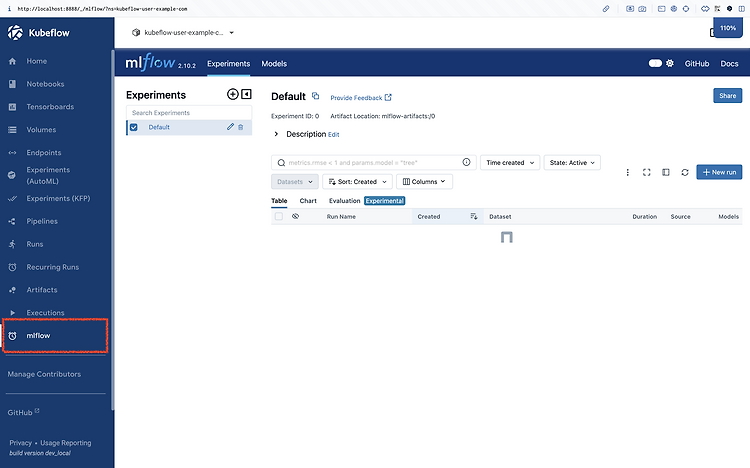This screenshot has height=468, width=750.
Task: Open the Provide Feedback link
Action: click(x=361, y=98)
